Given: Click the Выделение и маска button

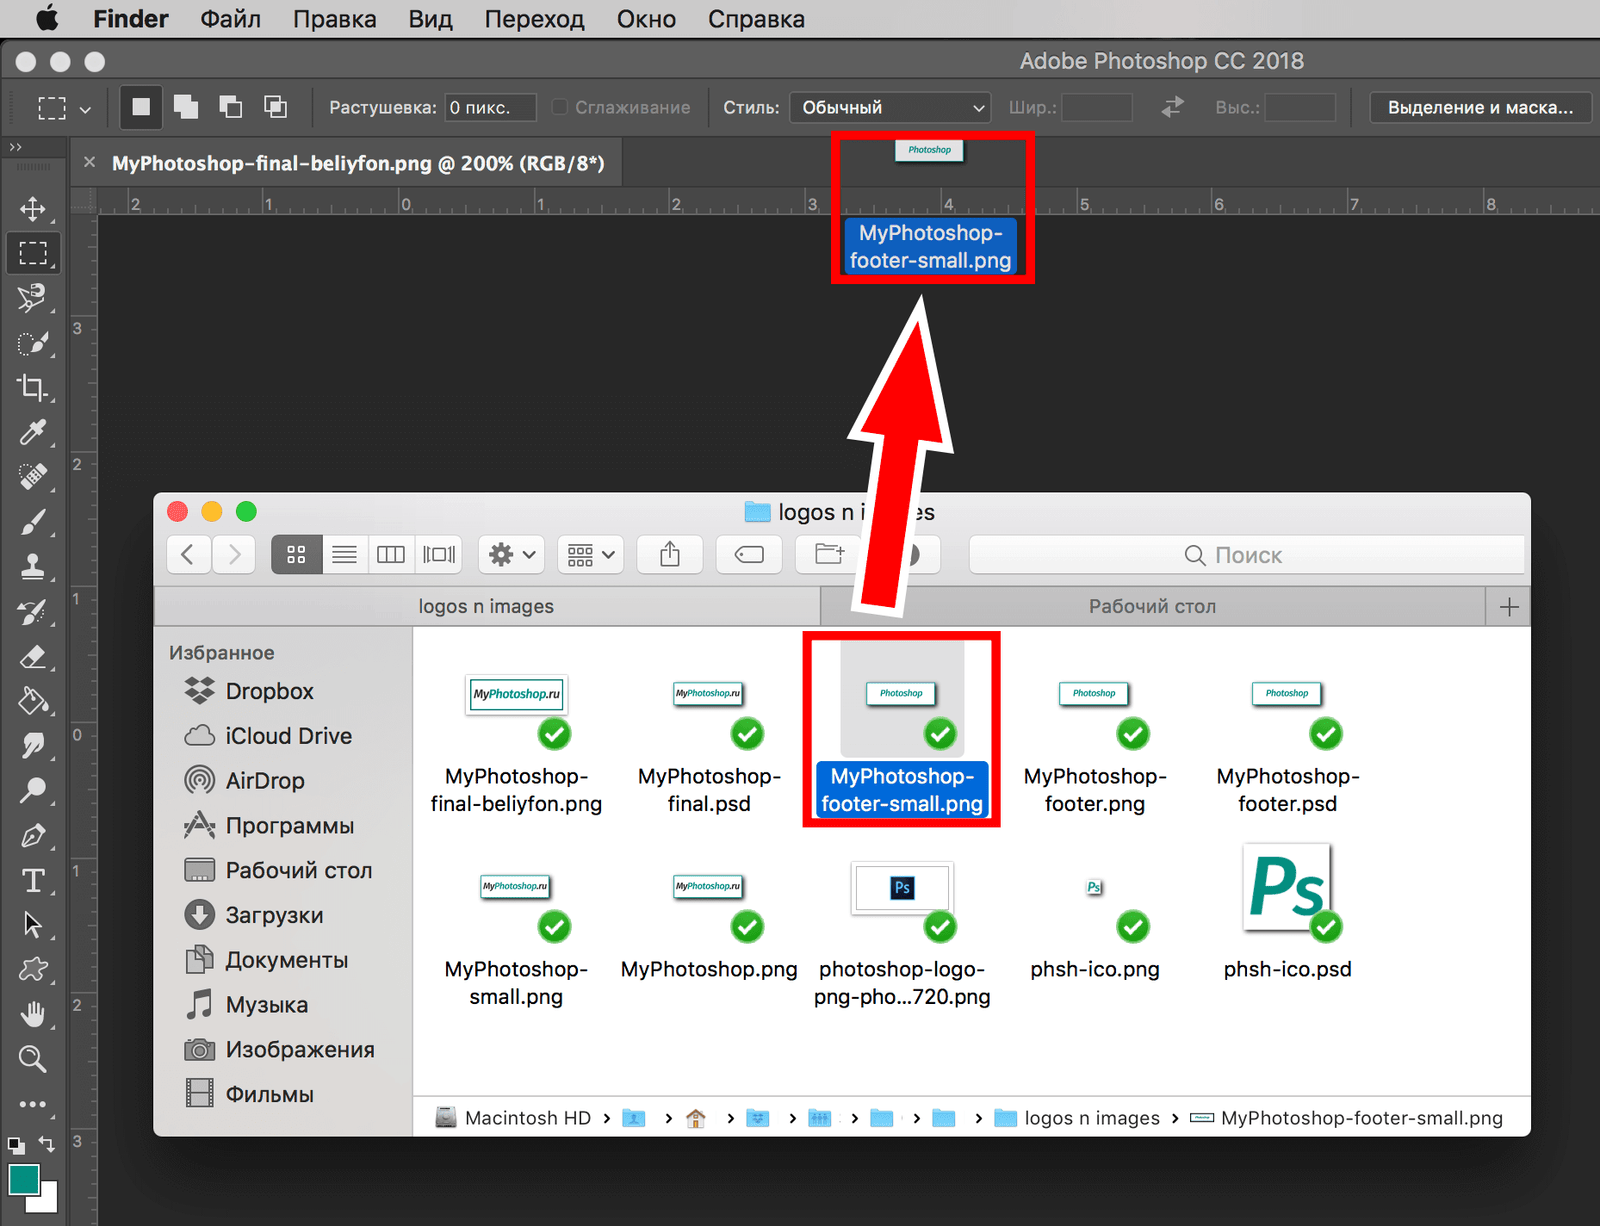Looking at the screenshot, I should point(1480,107).
